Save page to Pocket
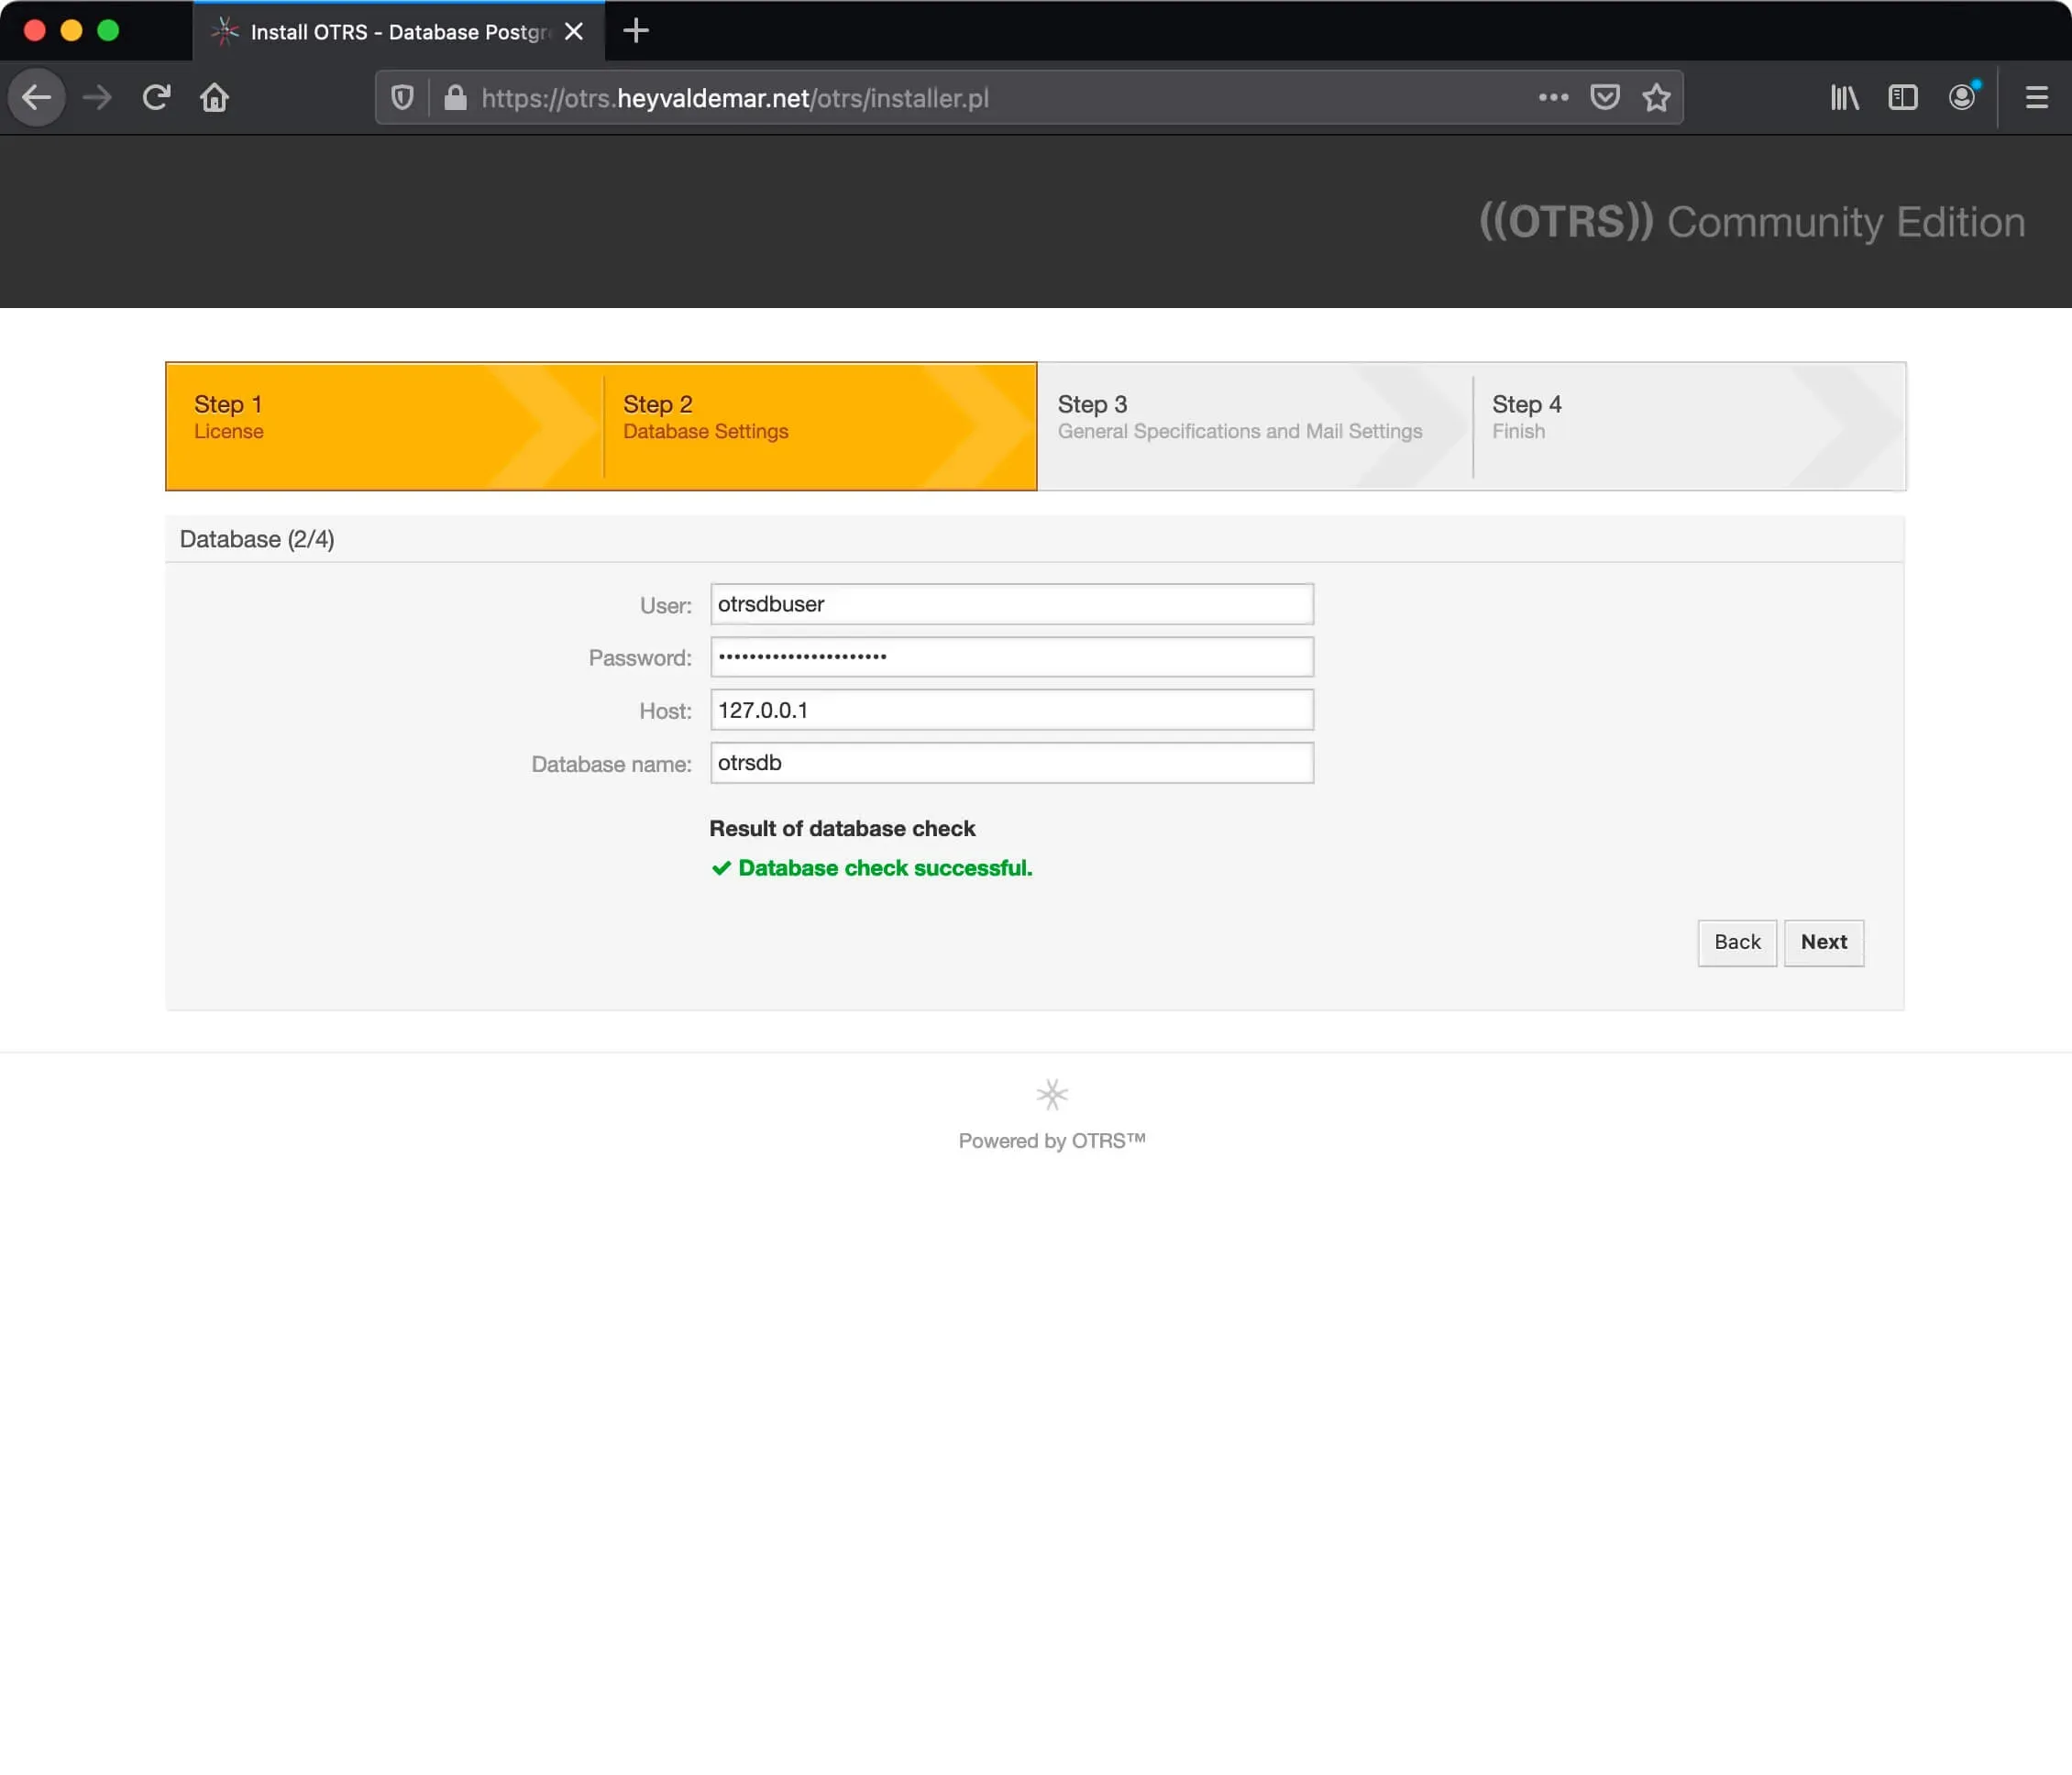Viewport: 2072px width, 1775px height. pos(1605,97)
